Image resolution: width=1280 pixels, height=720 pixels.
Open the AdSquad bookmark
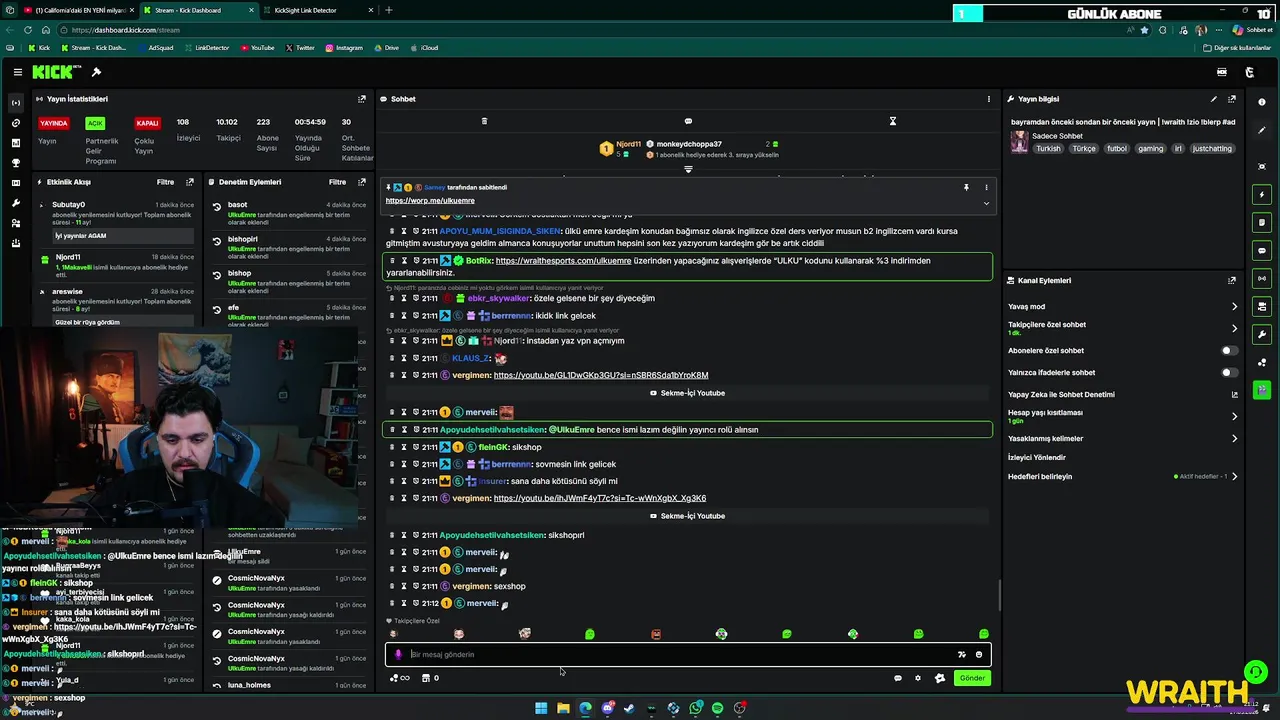click(155, 48)
